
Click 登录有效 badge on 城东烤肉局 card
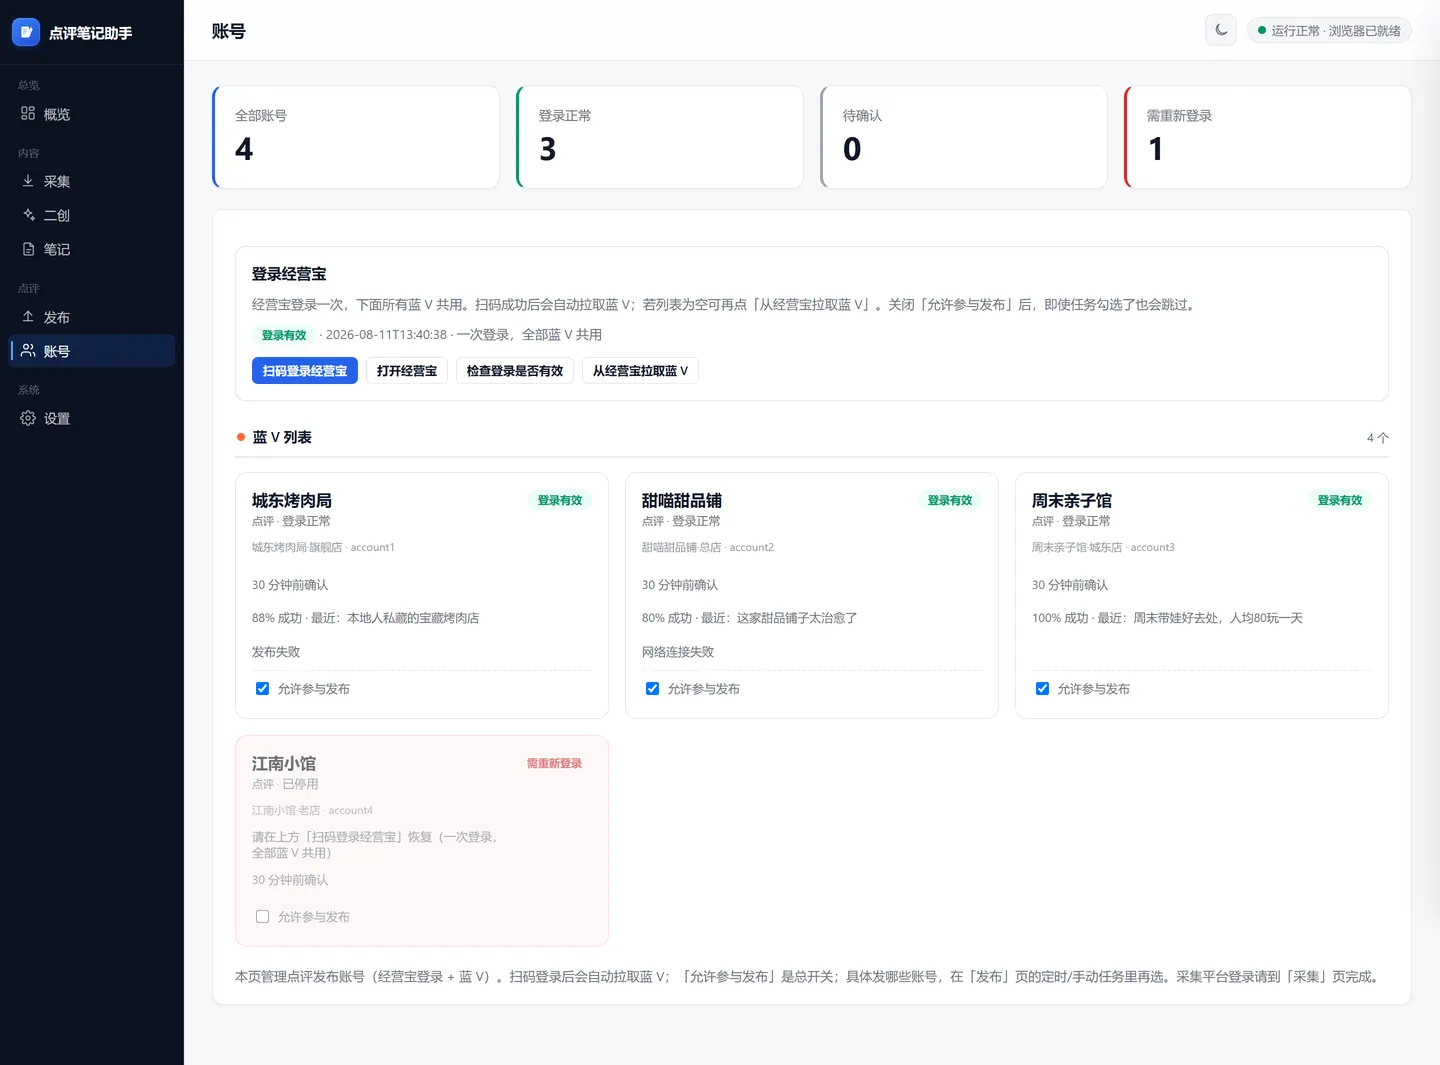click(x=560, y=500)
